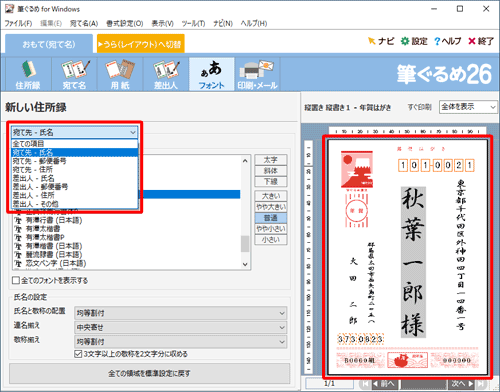
Task: Click the red X 終了 exit icon
Action: [481, 41]
